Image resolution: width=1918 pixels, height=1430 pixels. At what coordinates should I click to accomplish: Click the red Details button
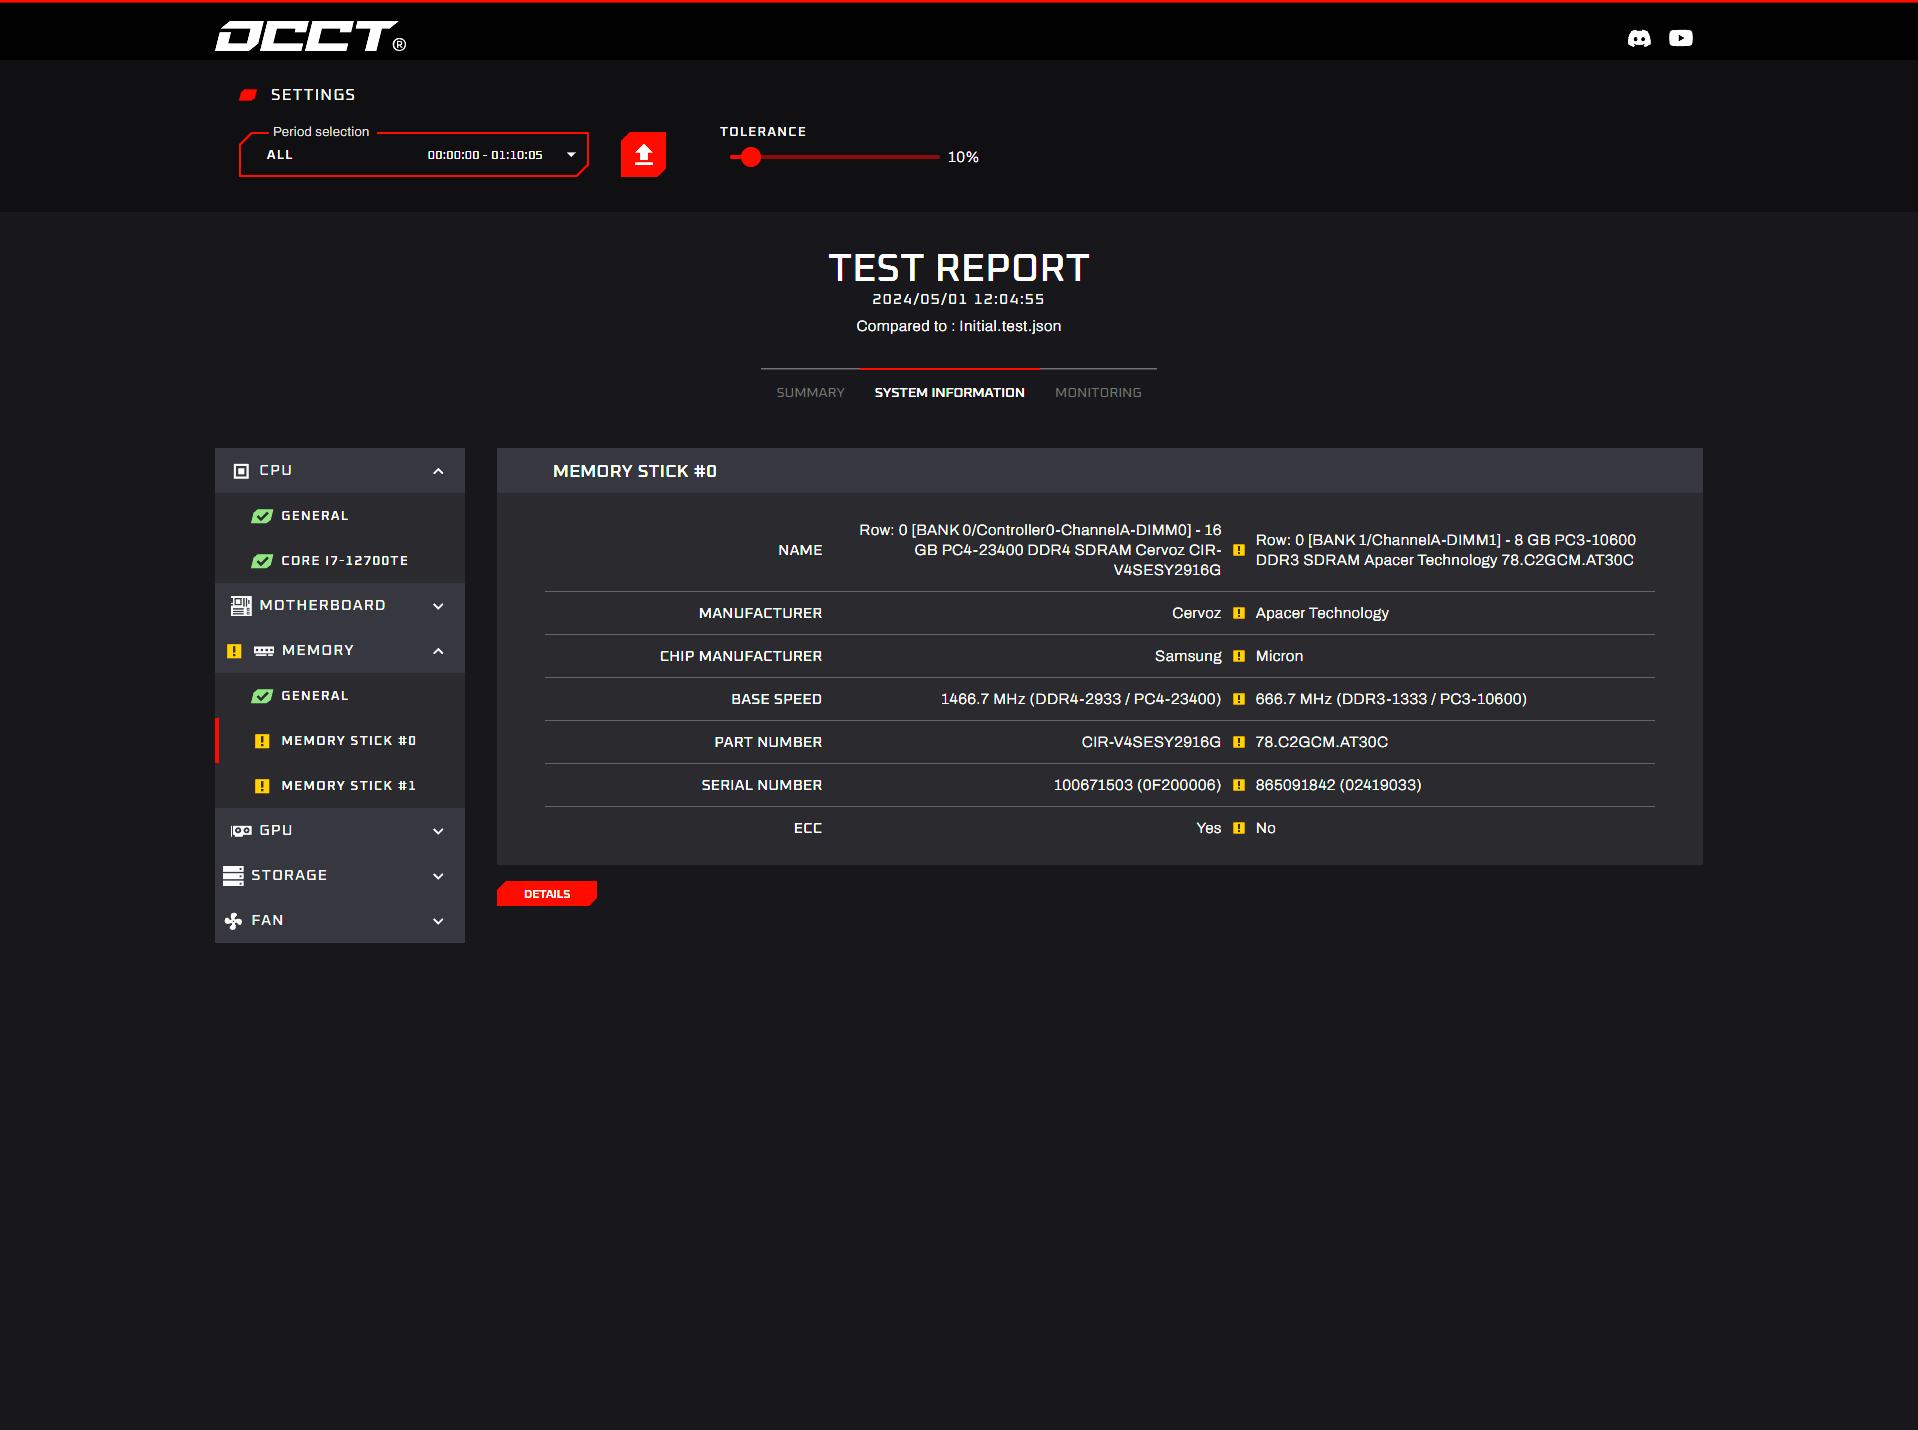coord(547,894)
